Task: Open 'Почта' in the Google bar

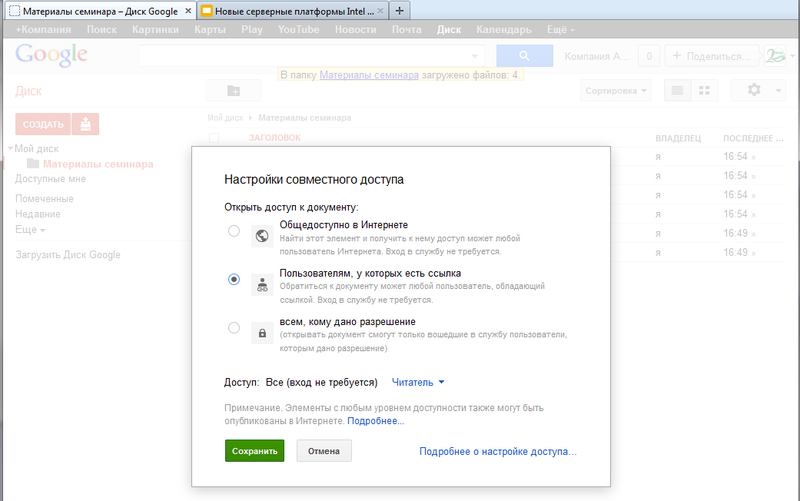Action: (407, 30)
